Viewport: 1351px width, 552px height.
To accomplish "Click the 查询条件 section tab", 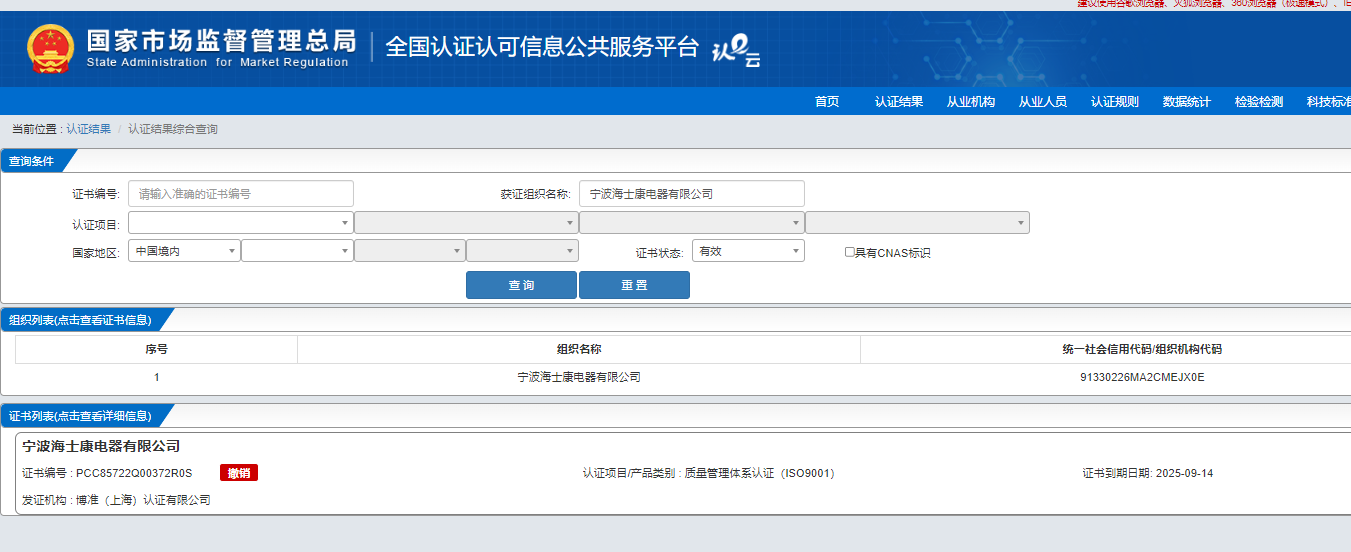I will click(33, 161).
